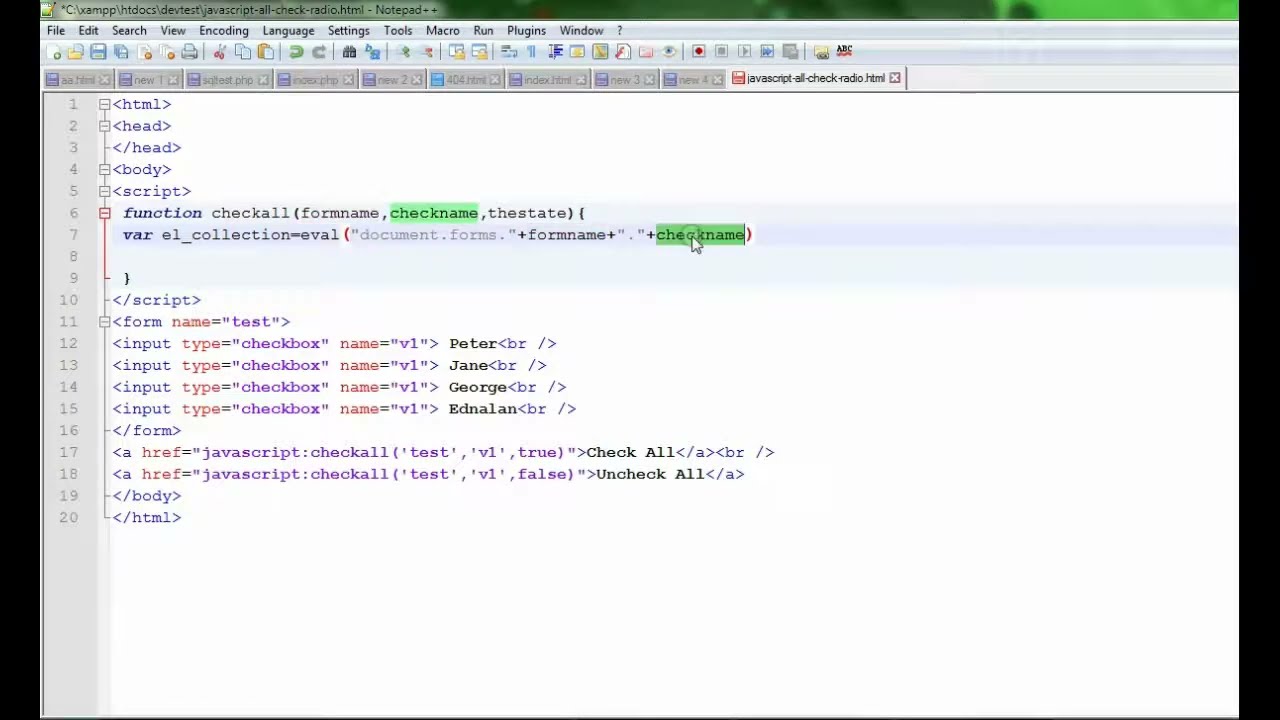The image size is (1280, 720).
Task: Collapse the head fold on line 2
Action: [104, 126]
